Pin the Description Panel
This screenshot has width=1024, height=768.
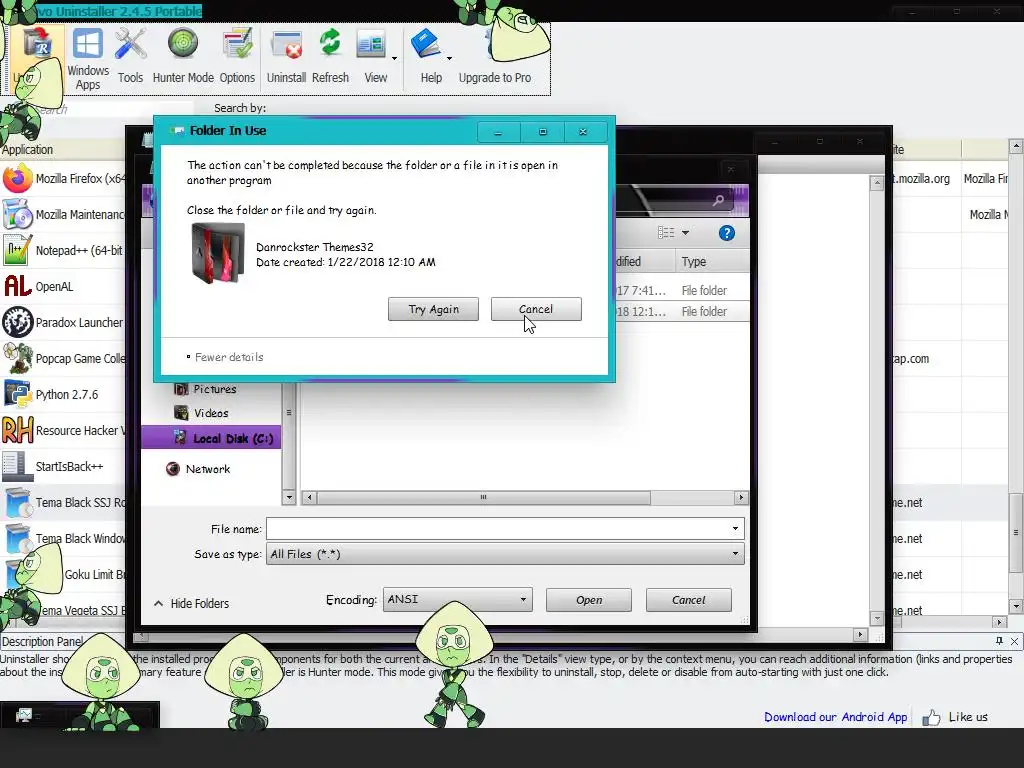(999, 641)
